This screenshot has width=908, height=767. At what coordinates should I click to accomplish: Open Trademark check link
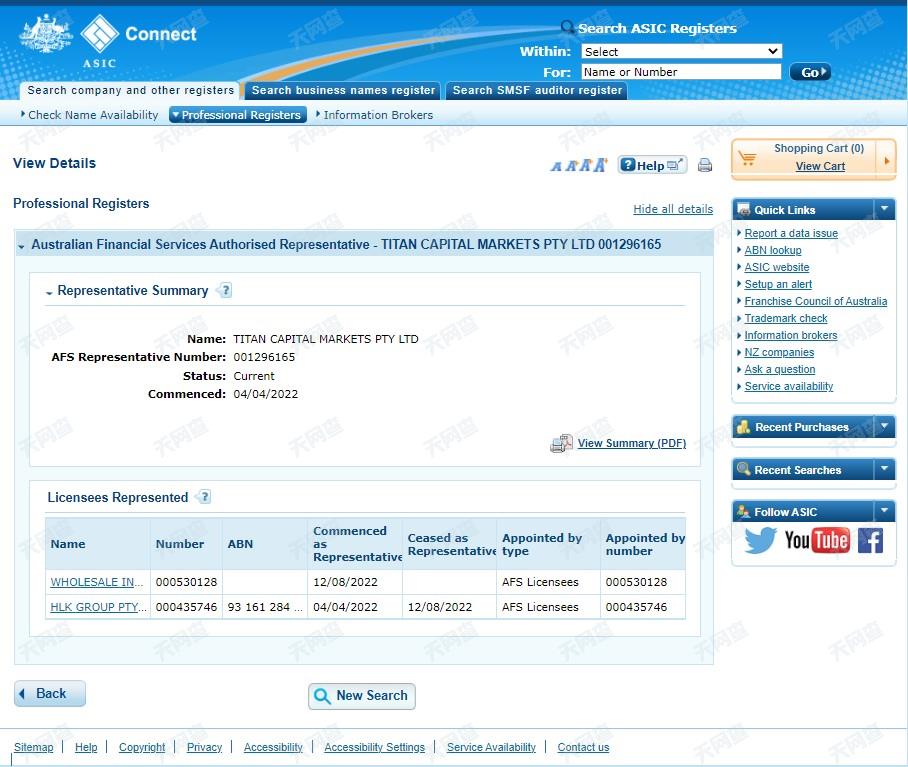786,318
